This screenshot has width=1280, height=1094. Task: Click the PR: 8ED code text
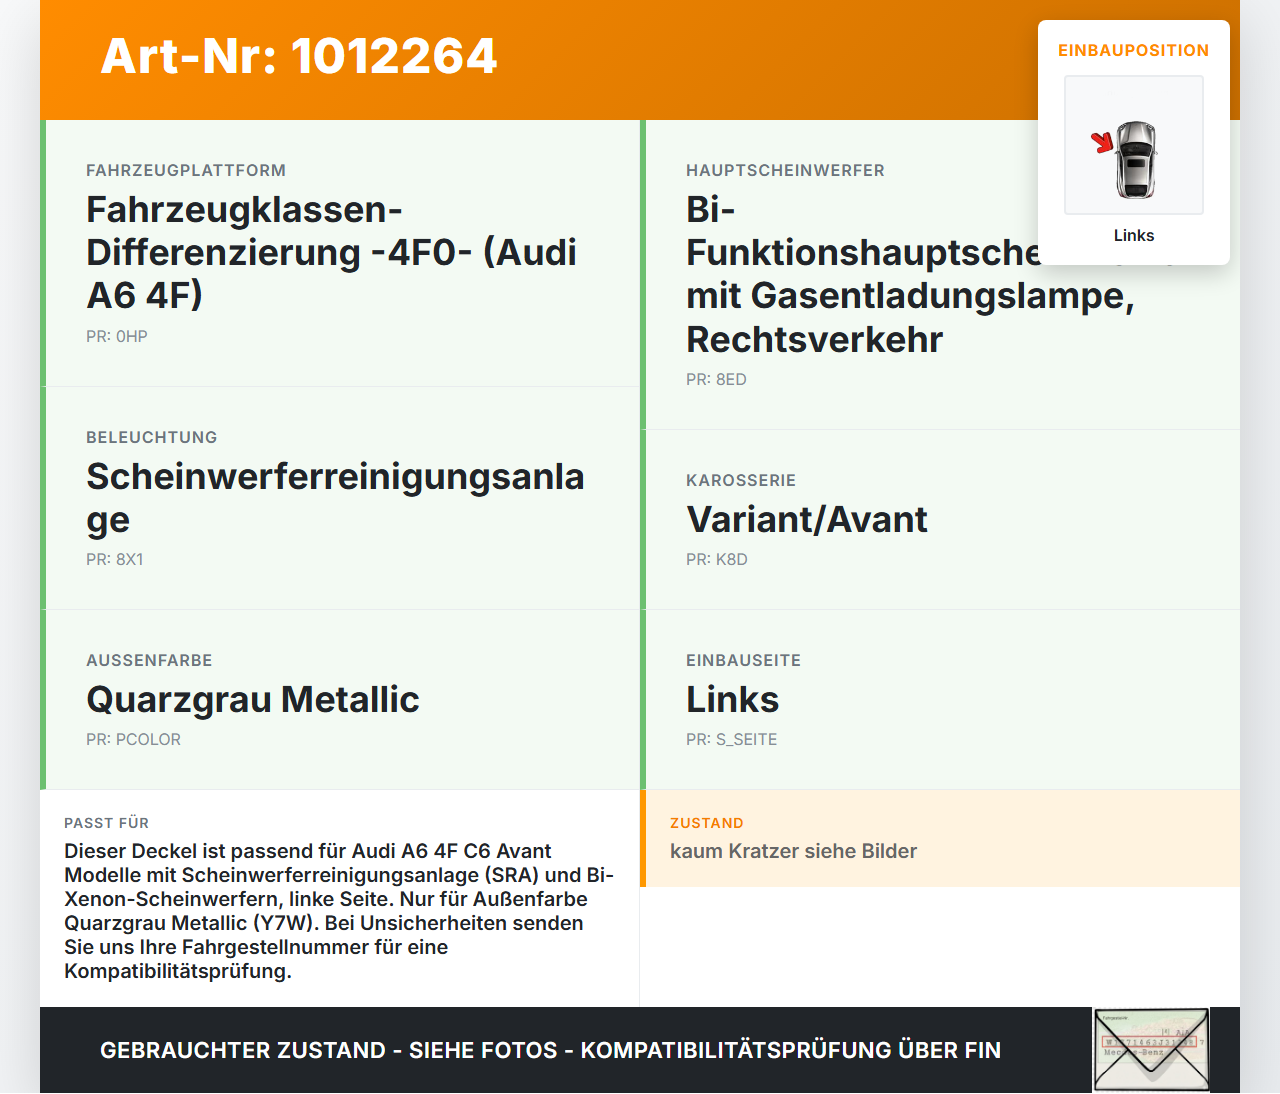pos(715,379)
